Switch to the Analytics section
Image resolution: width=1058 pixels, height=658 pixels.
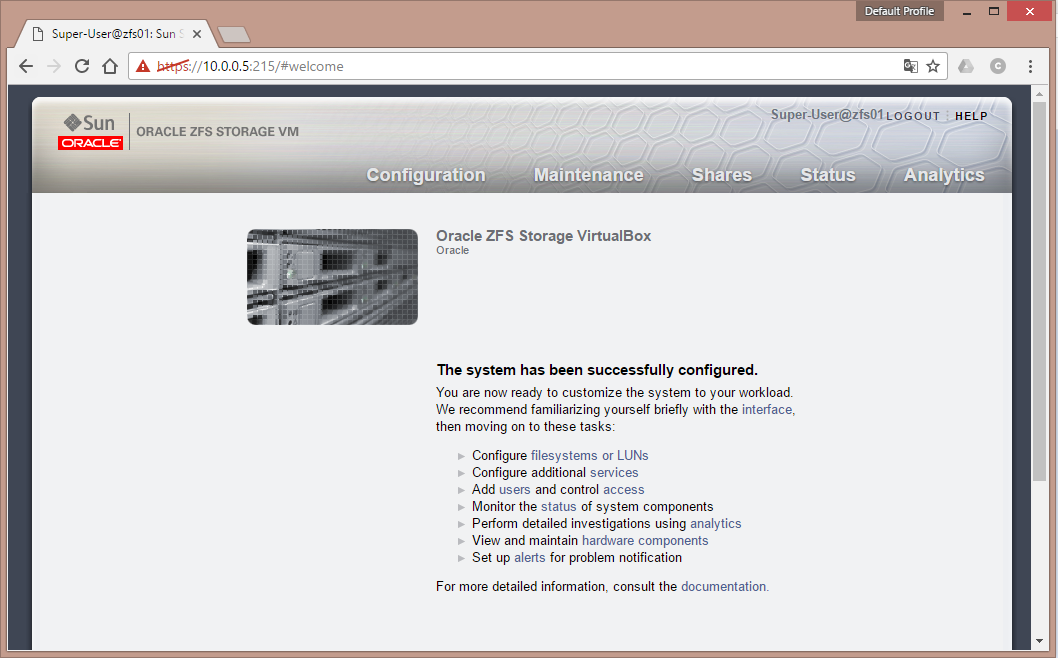944,175
